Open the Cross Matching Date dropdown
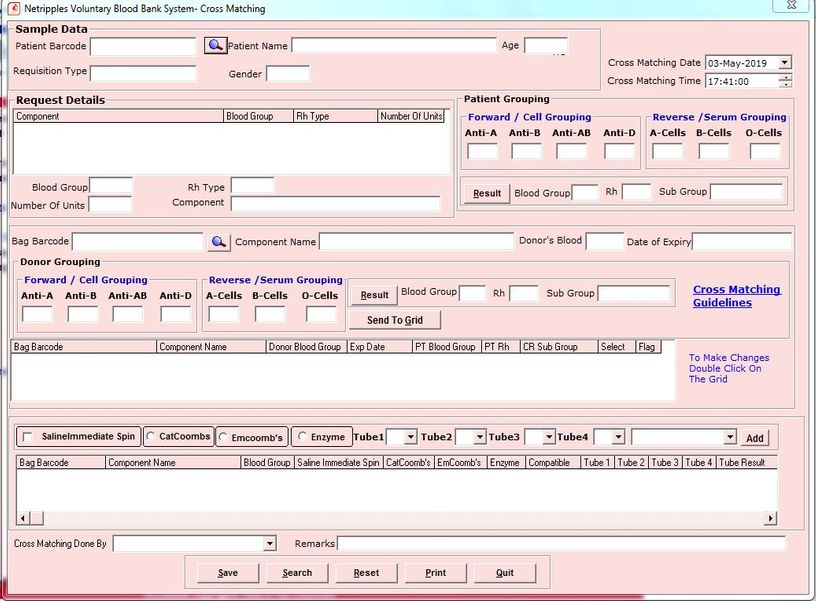This screenshot has height=601, width=816. 785,62
